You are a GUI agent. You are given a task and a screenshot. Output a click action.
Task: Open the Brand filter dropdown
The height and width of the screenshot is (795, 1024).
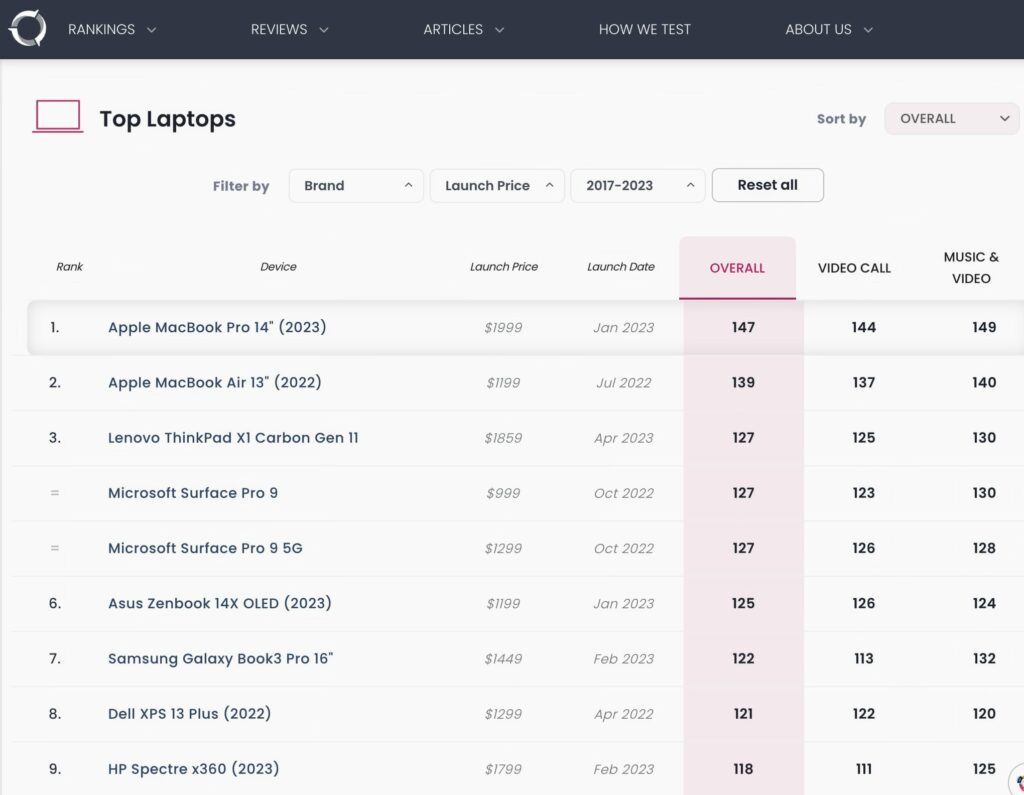[356, 186]
